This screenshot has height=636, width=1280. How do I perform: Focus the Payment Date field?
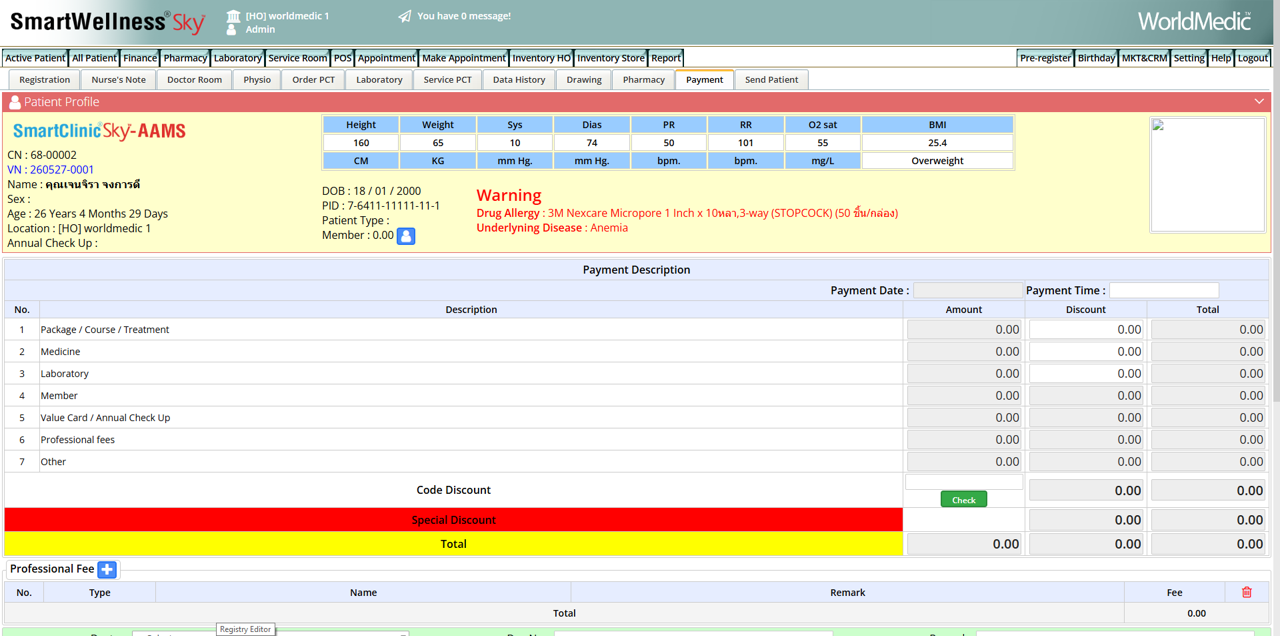click(x=968, y=290)
